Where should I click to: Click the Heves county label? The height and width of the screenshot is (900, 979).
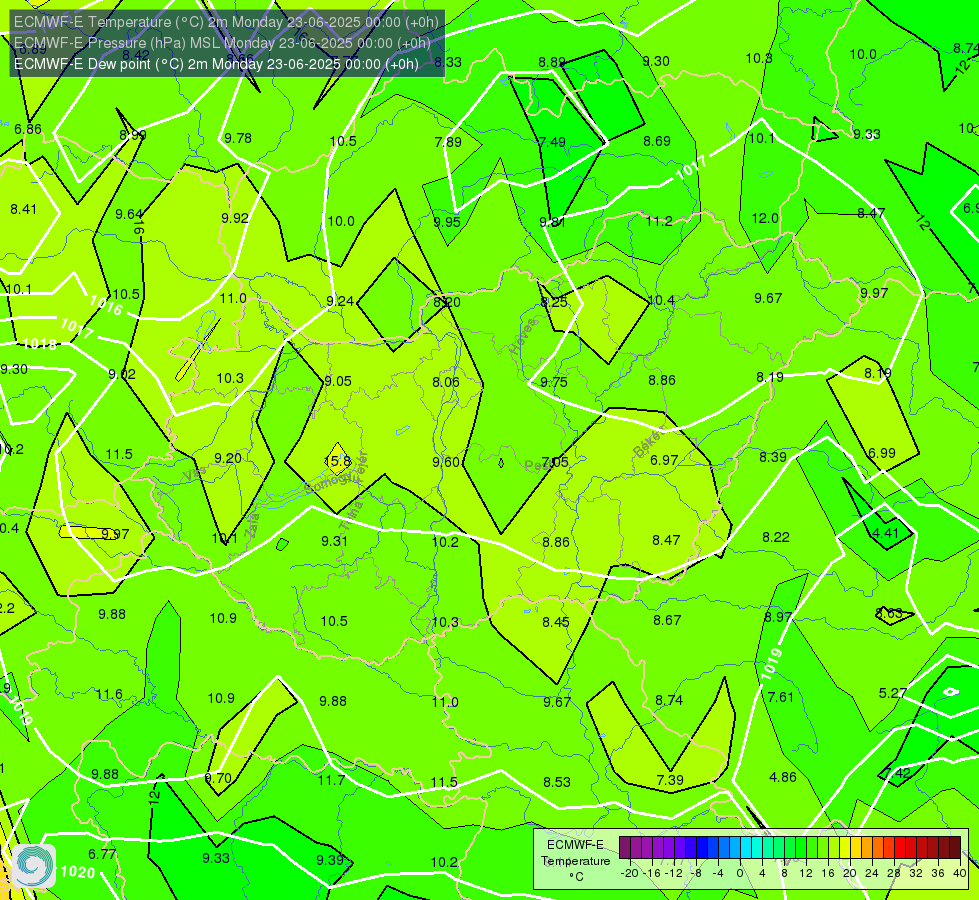pyautogui.click(x=523, y=336)
